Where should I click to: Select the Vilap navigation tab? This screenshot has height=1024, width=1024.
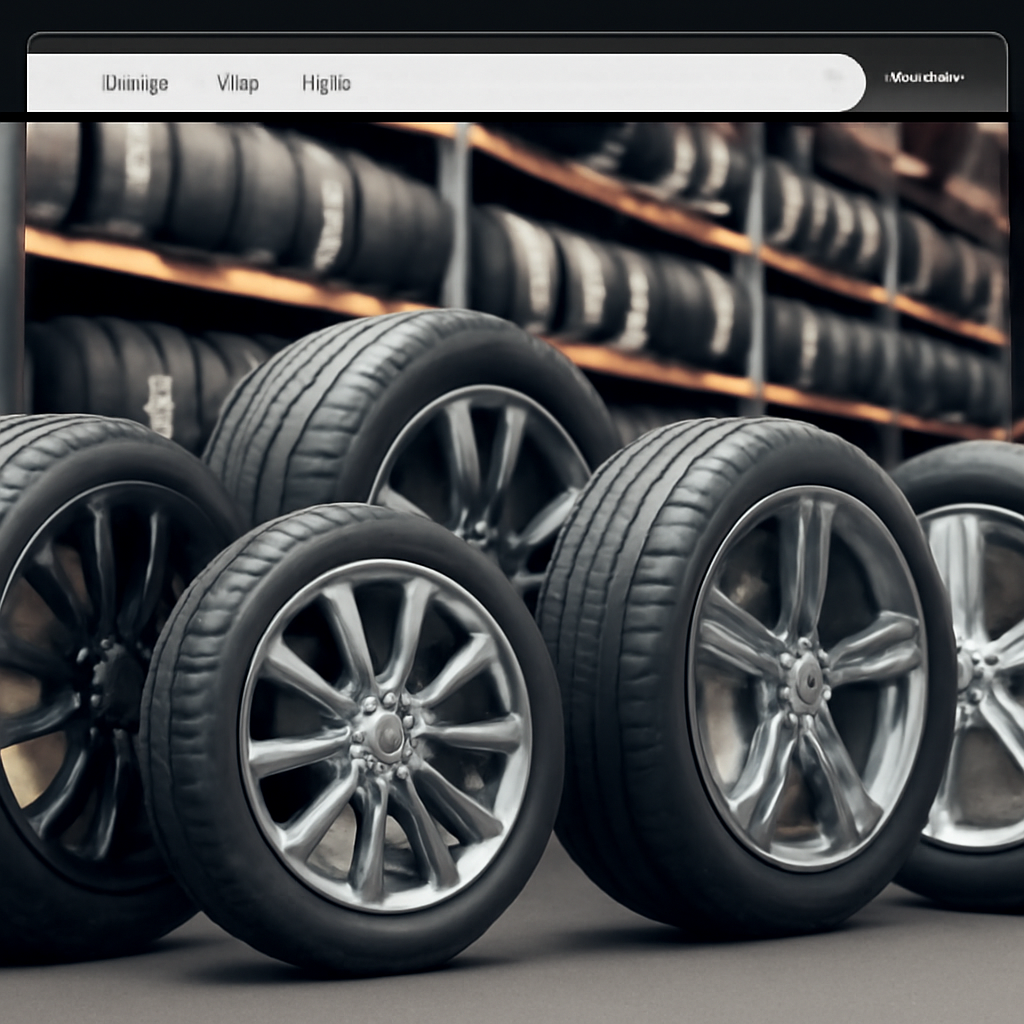[237, 83]
